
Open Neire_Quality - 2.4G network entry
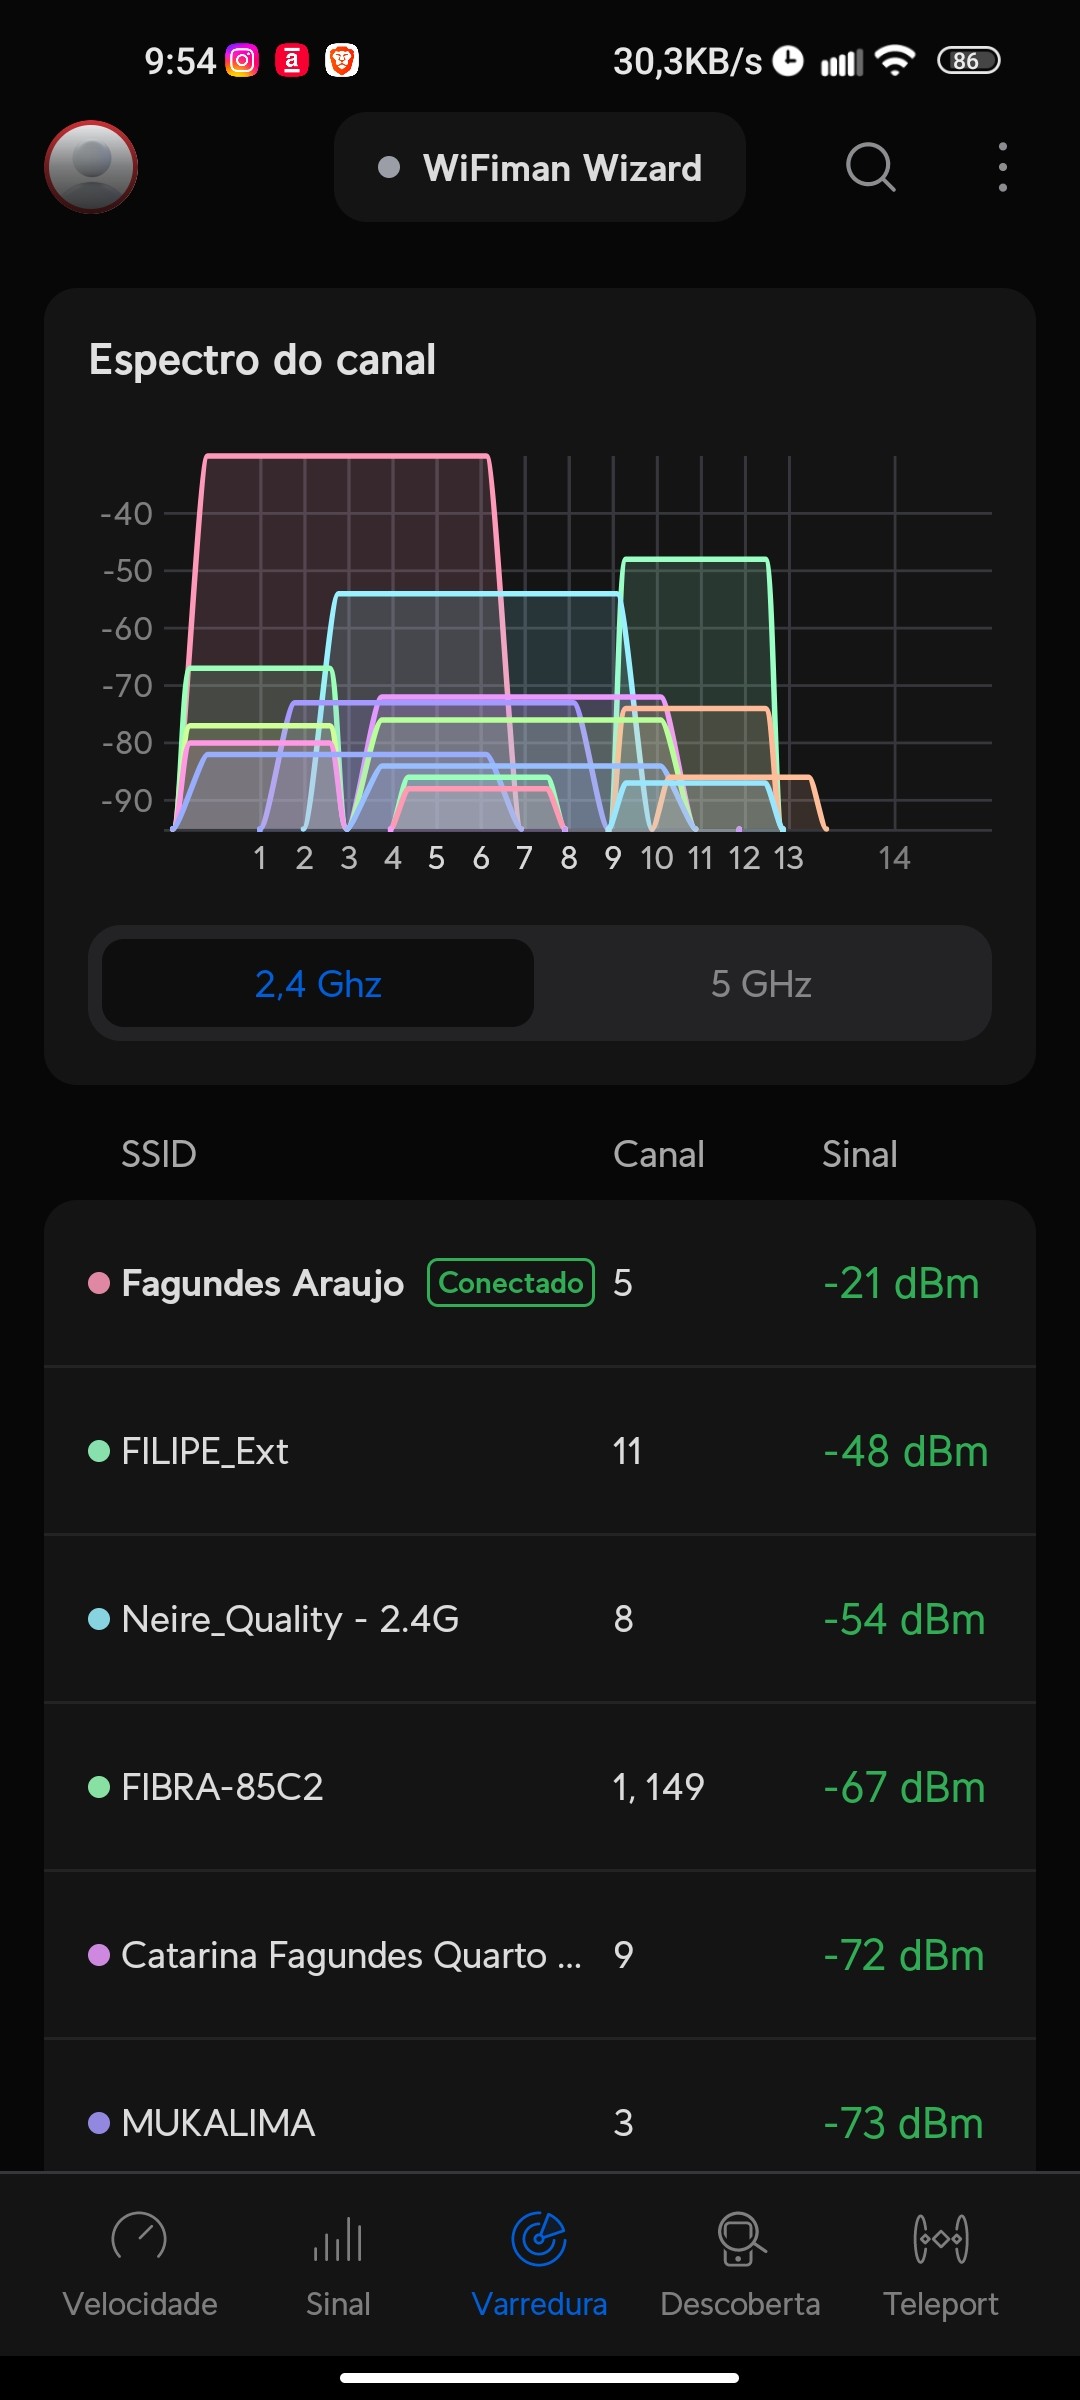540,1619
